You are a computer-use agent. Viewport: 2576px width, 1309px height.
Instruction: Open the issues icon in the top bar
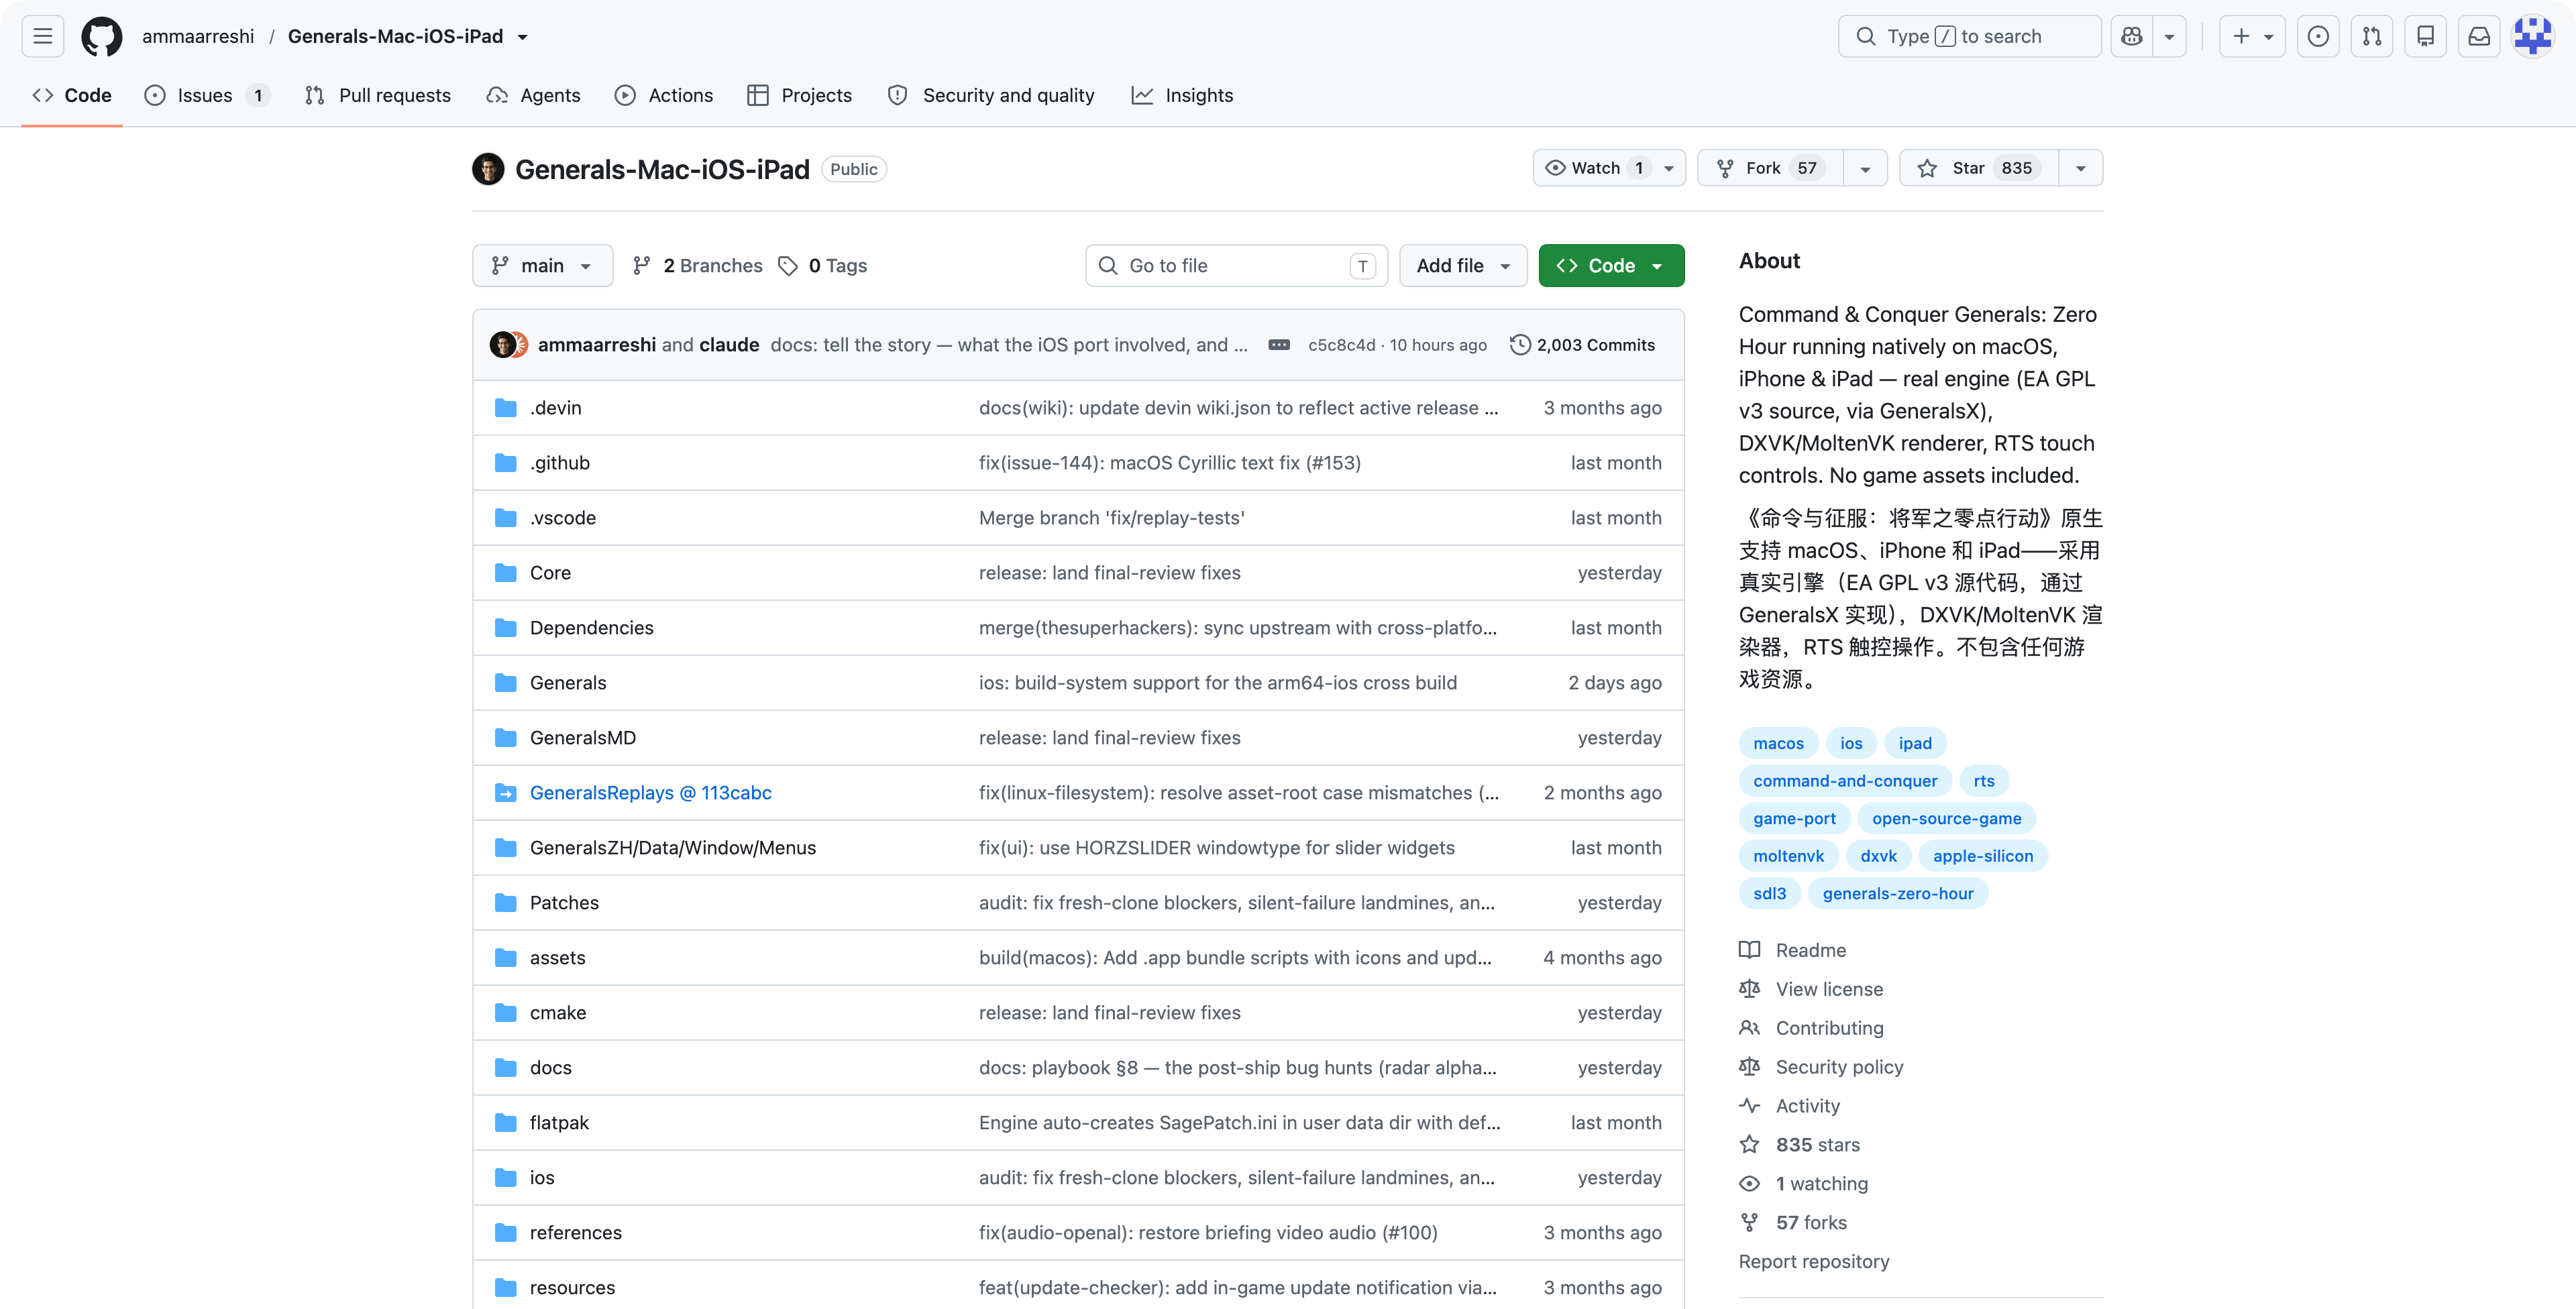click(2318, 36)
